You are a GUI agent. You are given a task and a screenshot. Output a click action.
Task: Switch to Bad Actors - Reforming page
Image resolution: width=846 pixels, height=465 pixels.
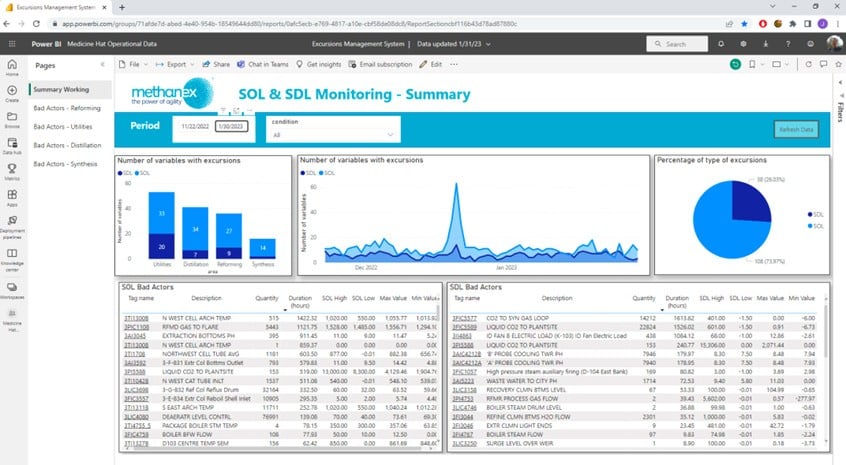click(67, 108)
